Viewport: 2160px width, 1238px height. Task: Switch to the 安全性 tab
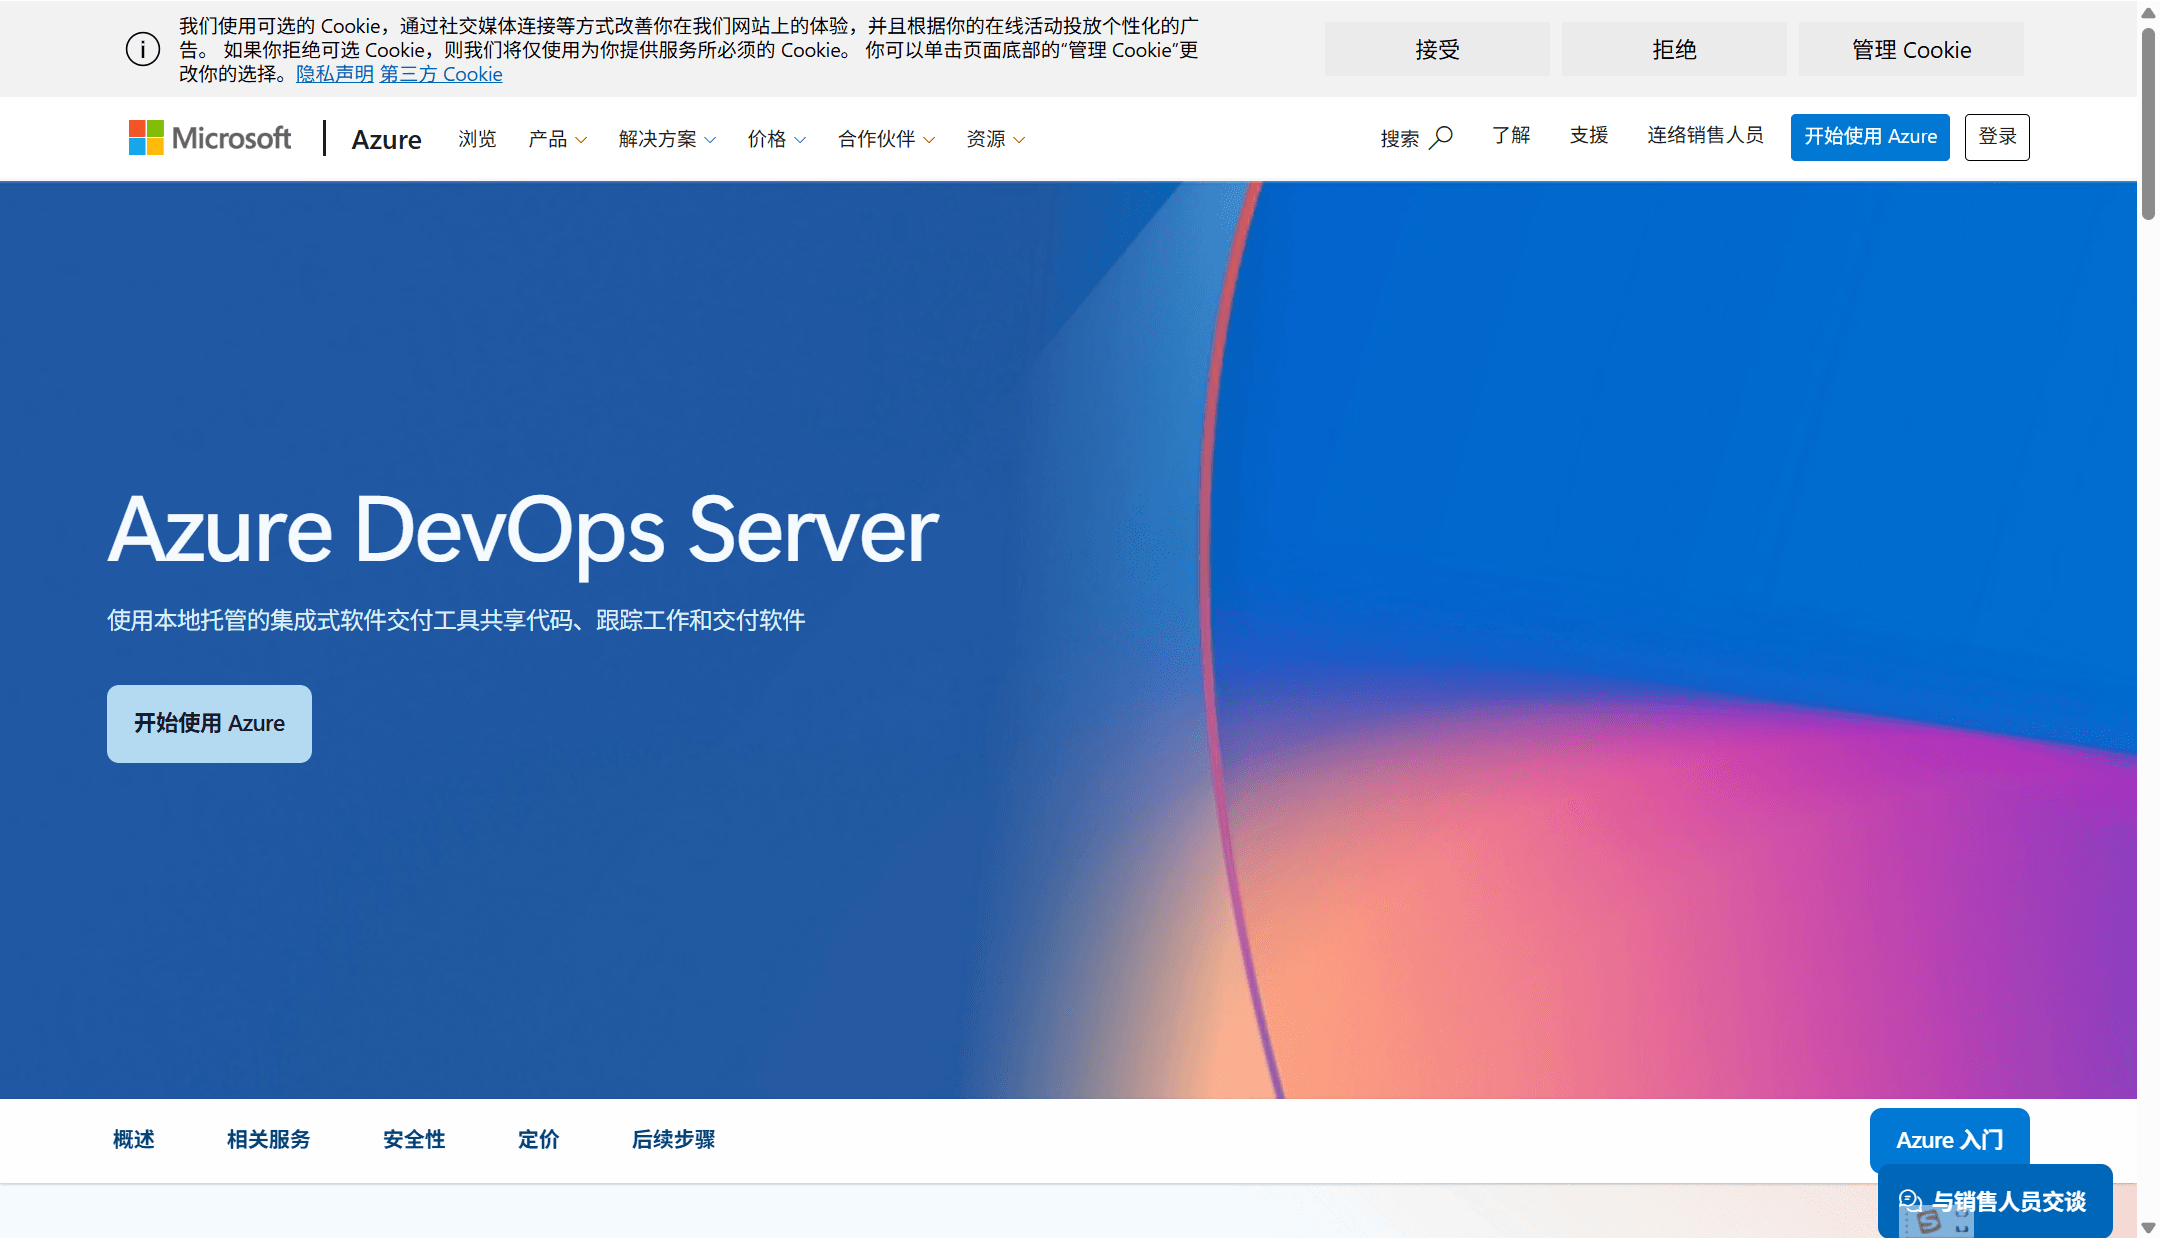coord(414,1139)
